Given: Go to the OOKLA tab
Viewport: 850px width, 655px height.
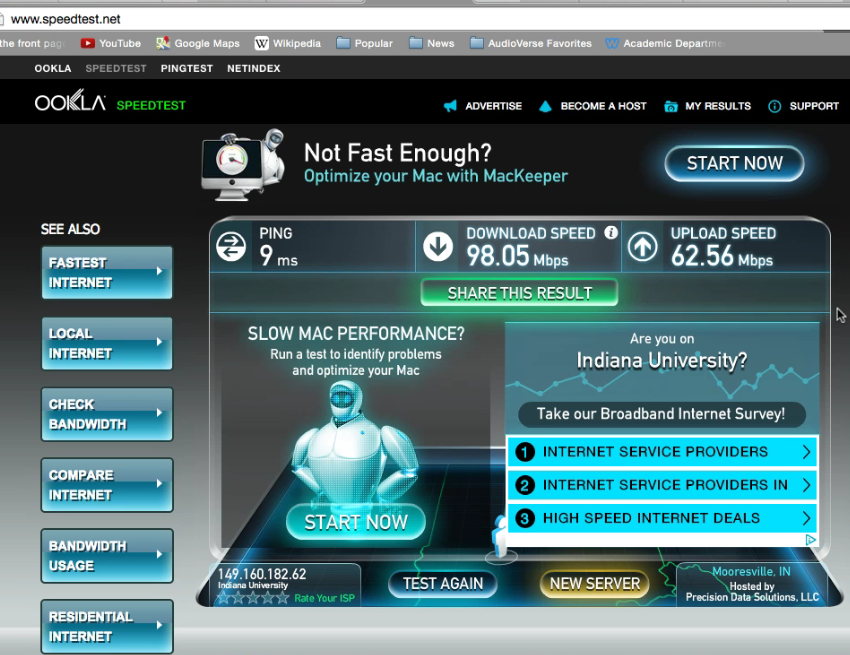Looking at the screenshot, I should point(53,68).
